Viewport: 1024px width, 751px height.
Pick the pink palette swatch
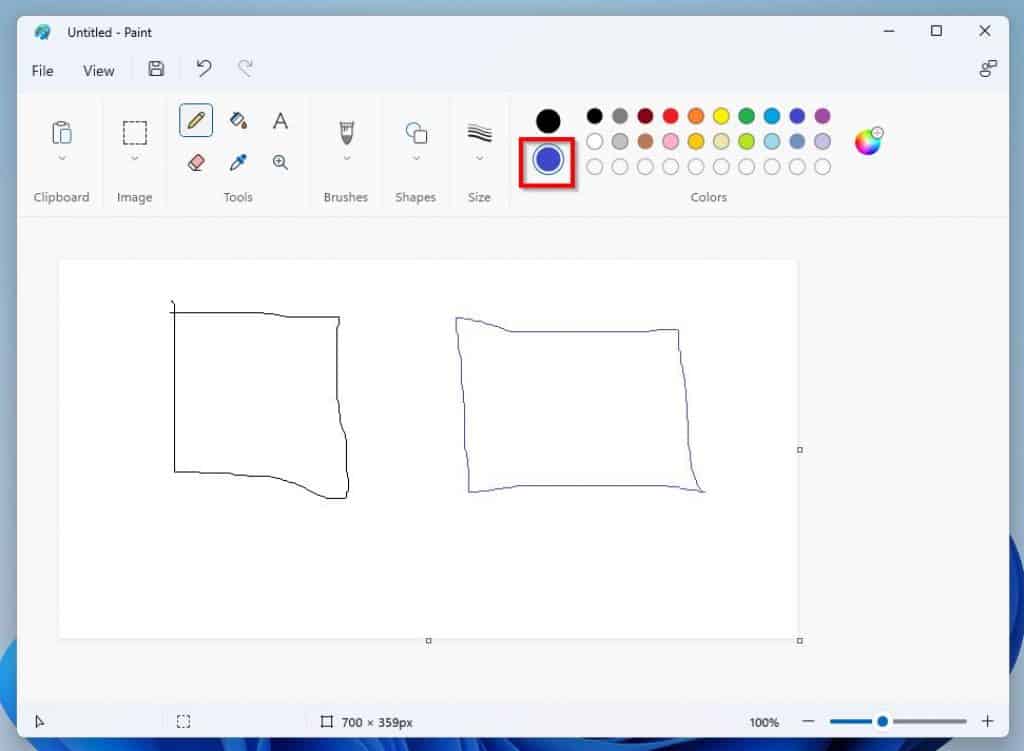tap(671, 141)
